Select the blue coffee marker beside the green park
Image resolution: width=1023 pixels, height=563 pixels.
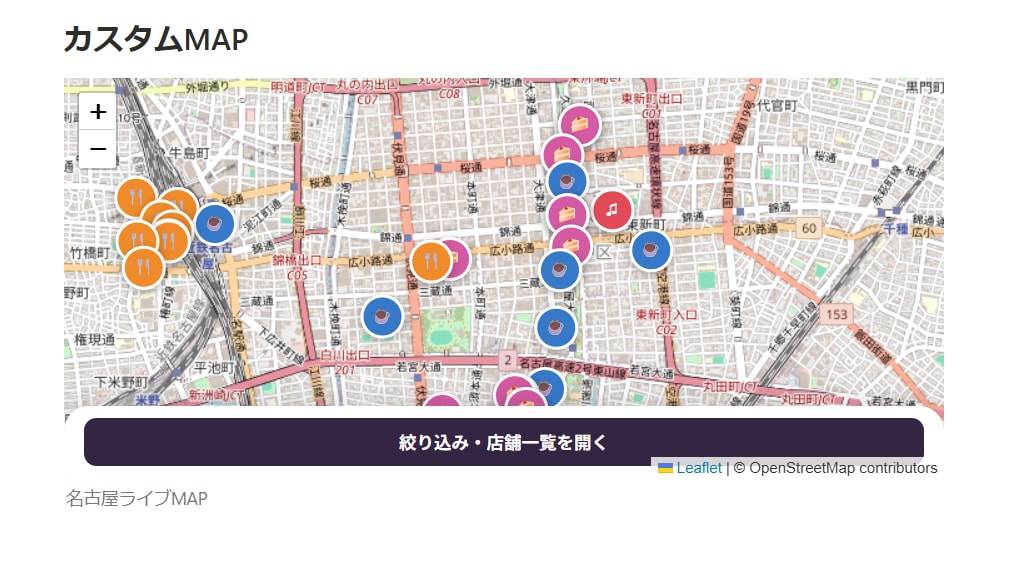(382, 316)
